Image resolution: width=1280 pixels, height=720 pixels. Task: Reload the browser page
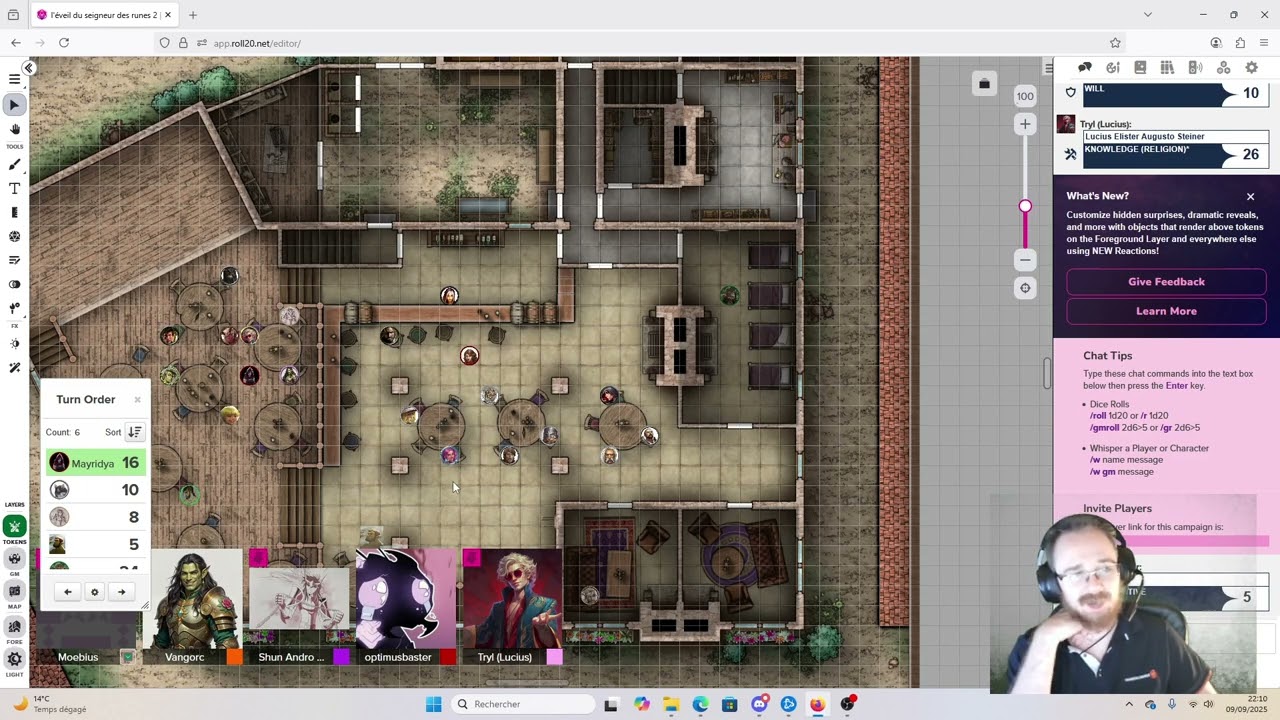[x=64, y=43]
